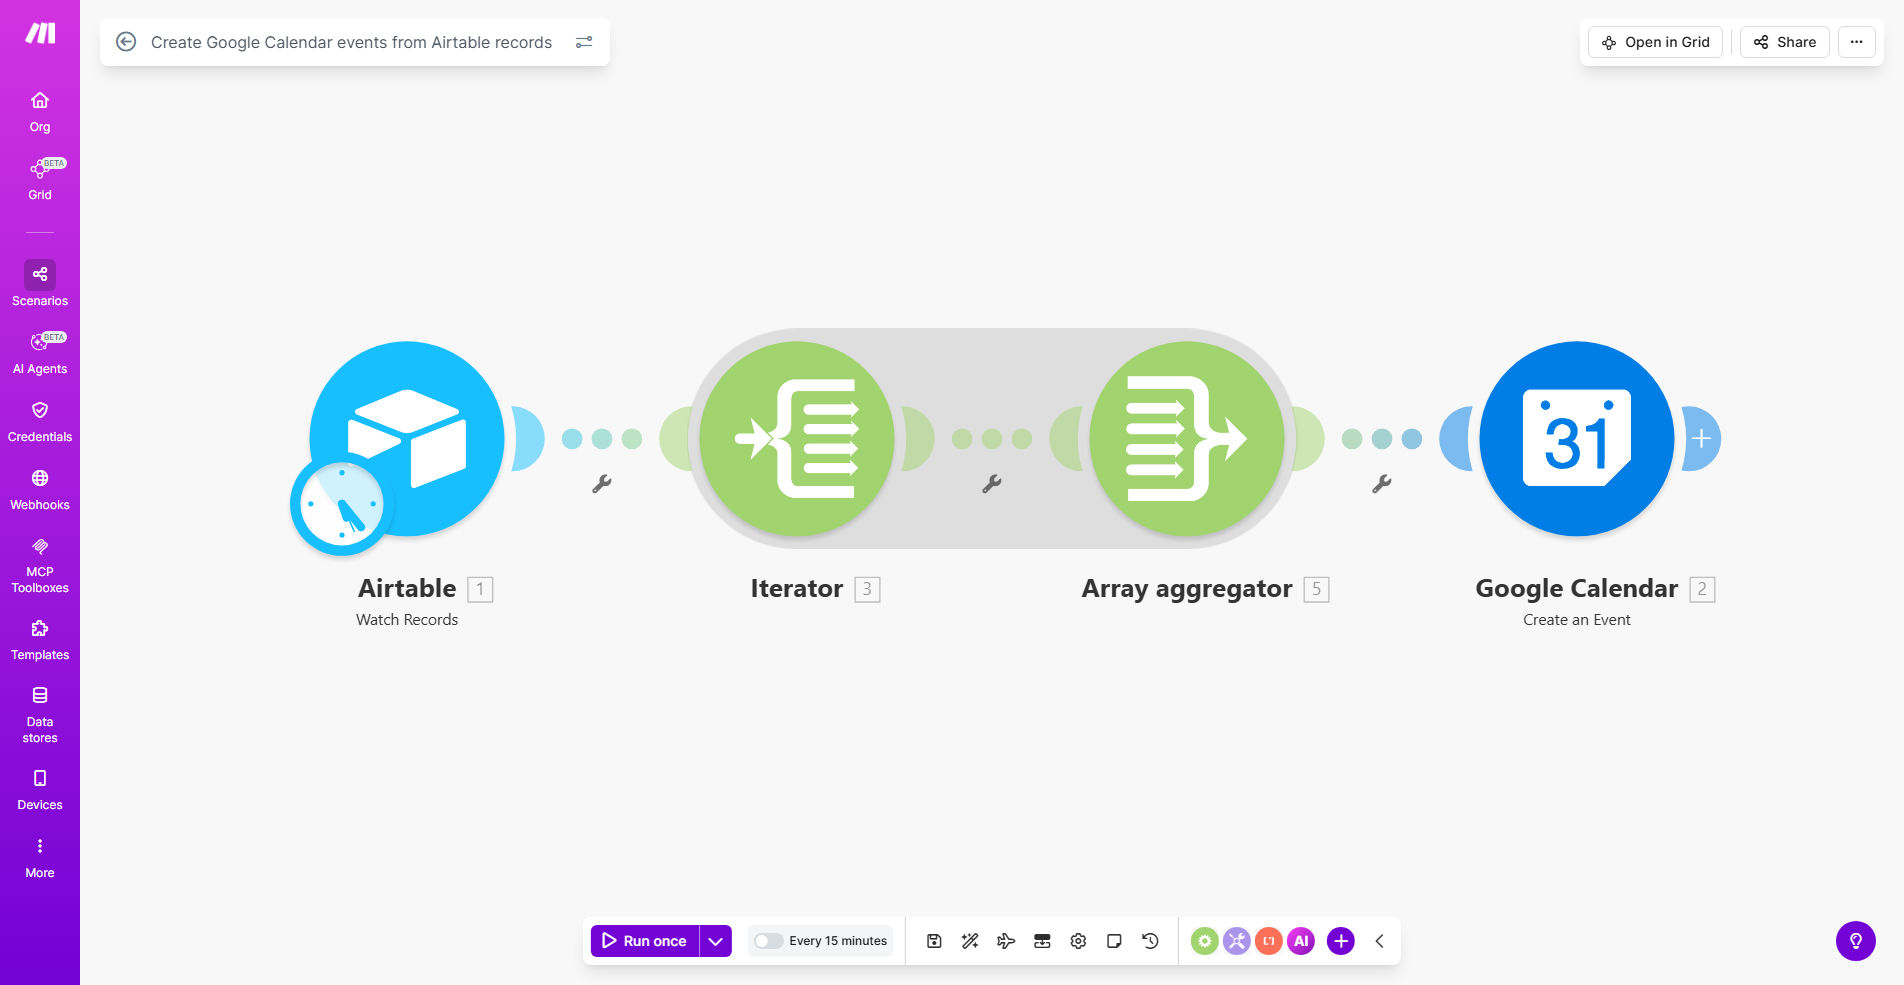This screenshot has height=985, width=1904.
Task: Click the purple tools icon
Action: coord(1237,941)
